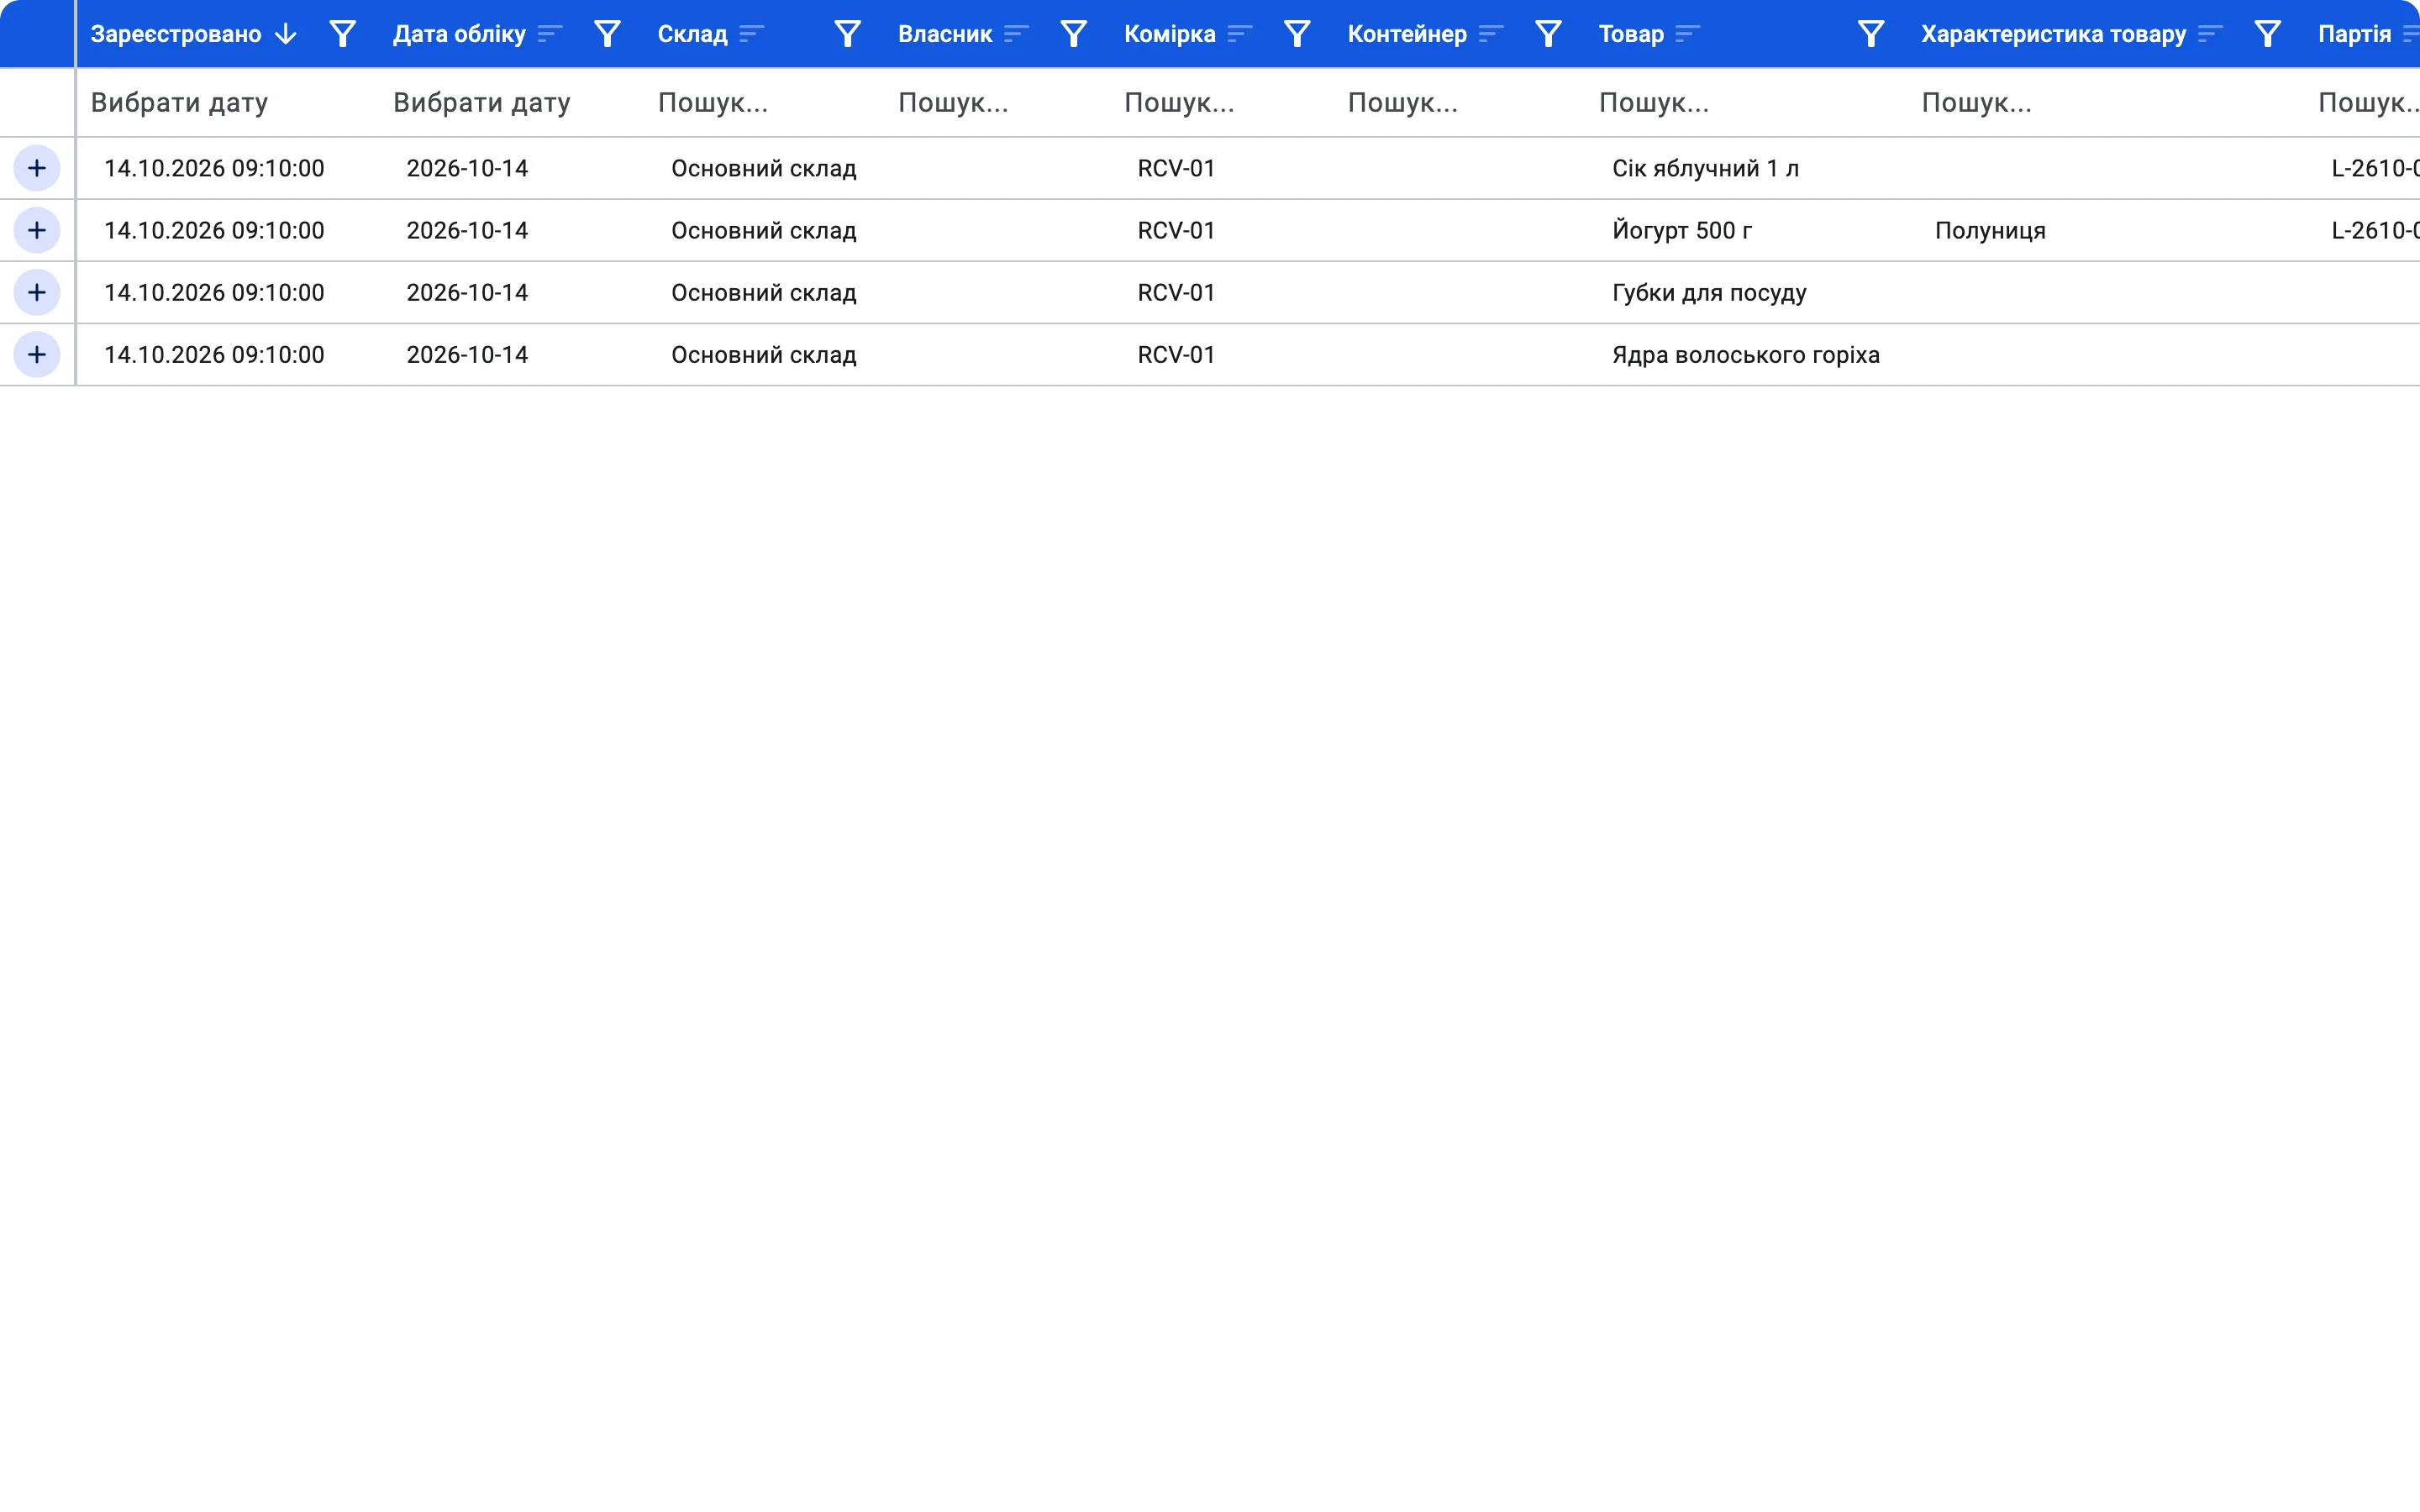The width and height of the screenshot is (2420, 1512).
Task: Toggle descending sort arrow on Зареєстровано
Action: (x=286, y=34)
